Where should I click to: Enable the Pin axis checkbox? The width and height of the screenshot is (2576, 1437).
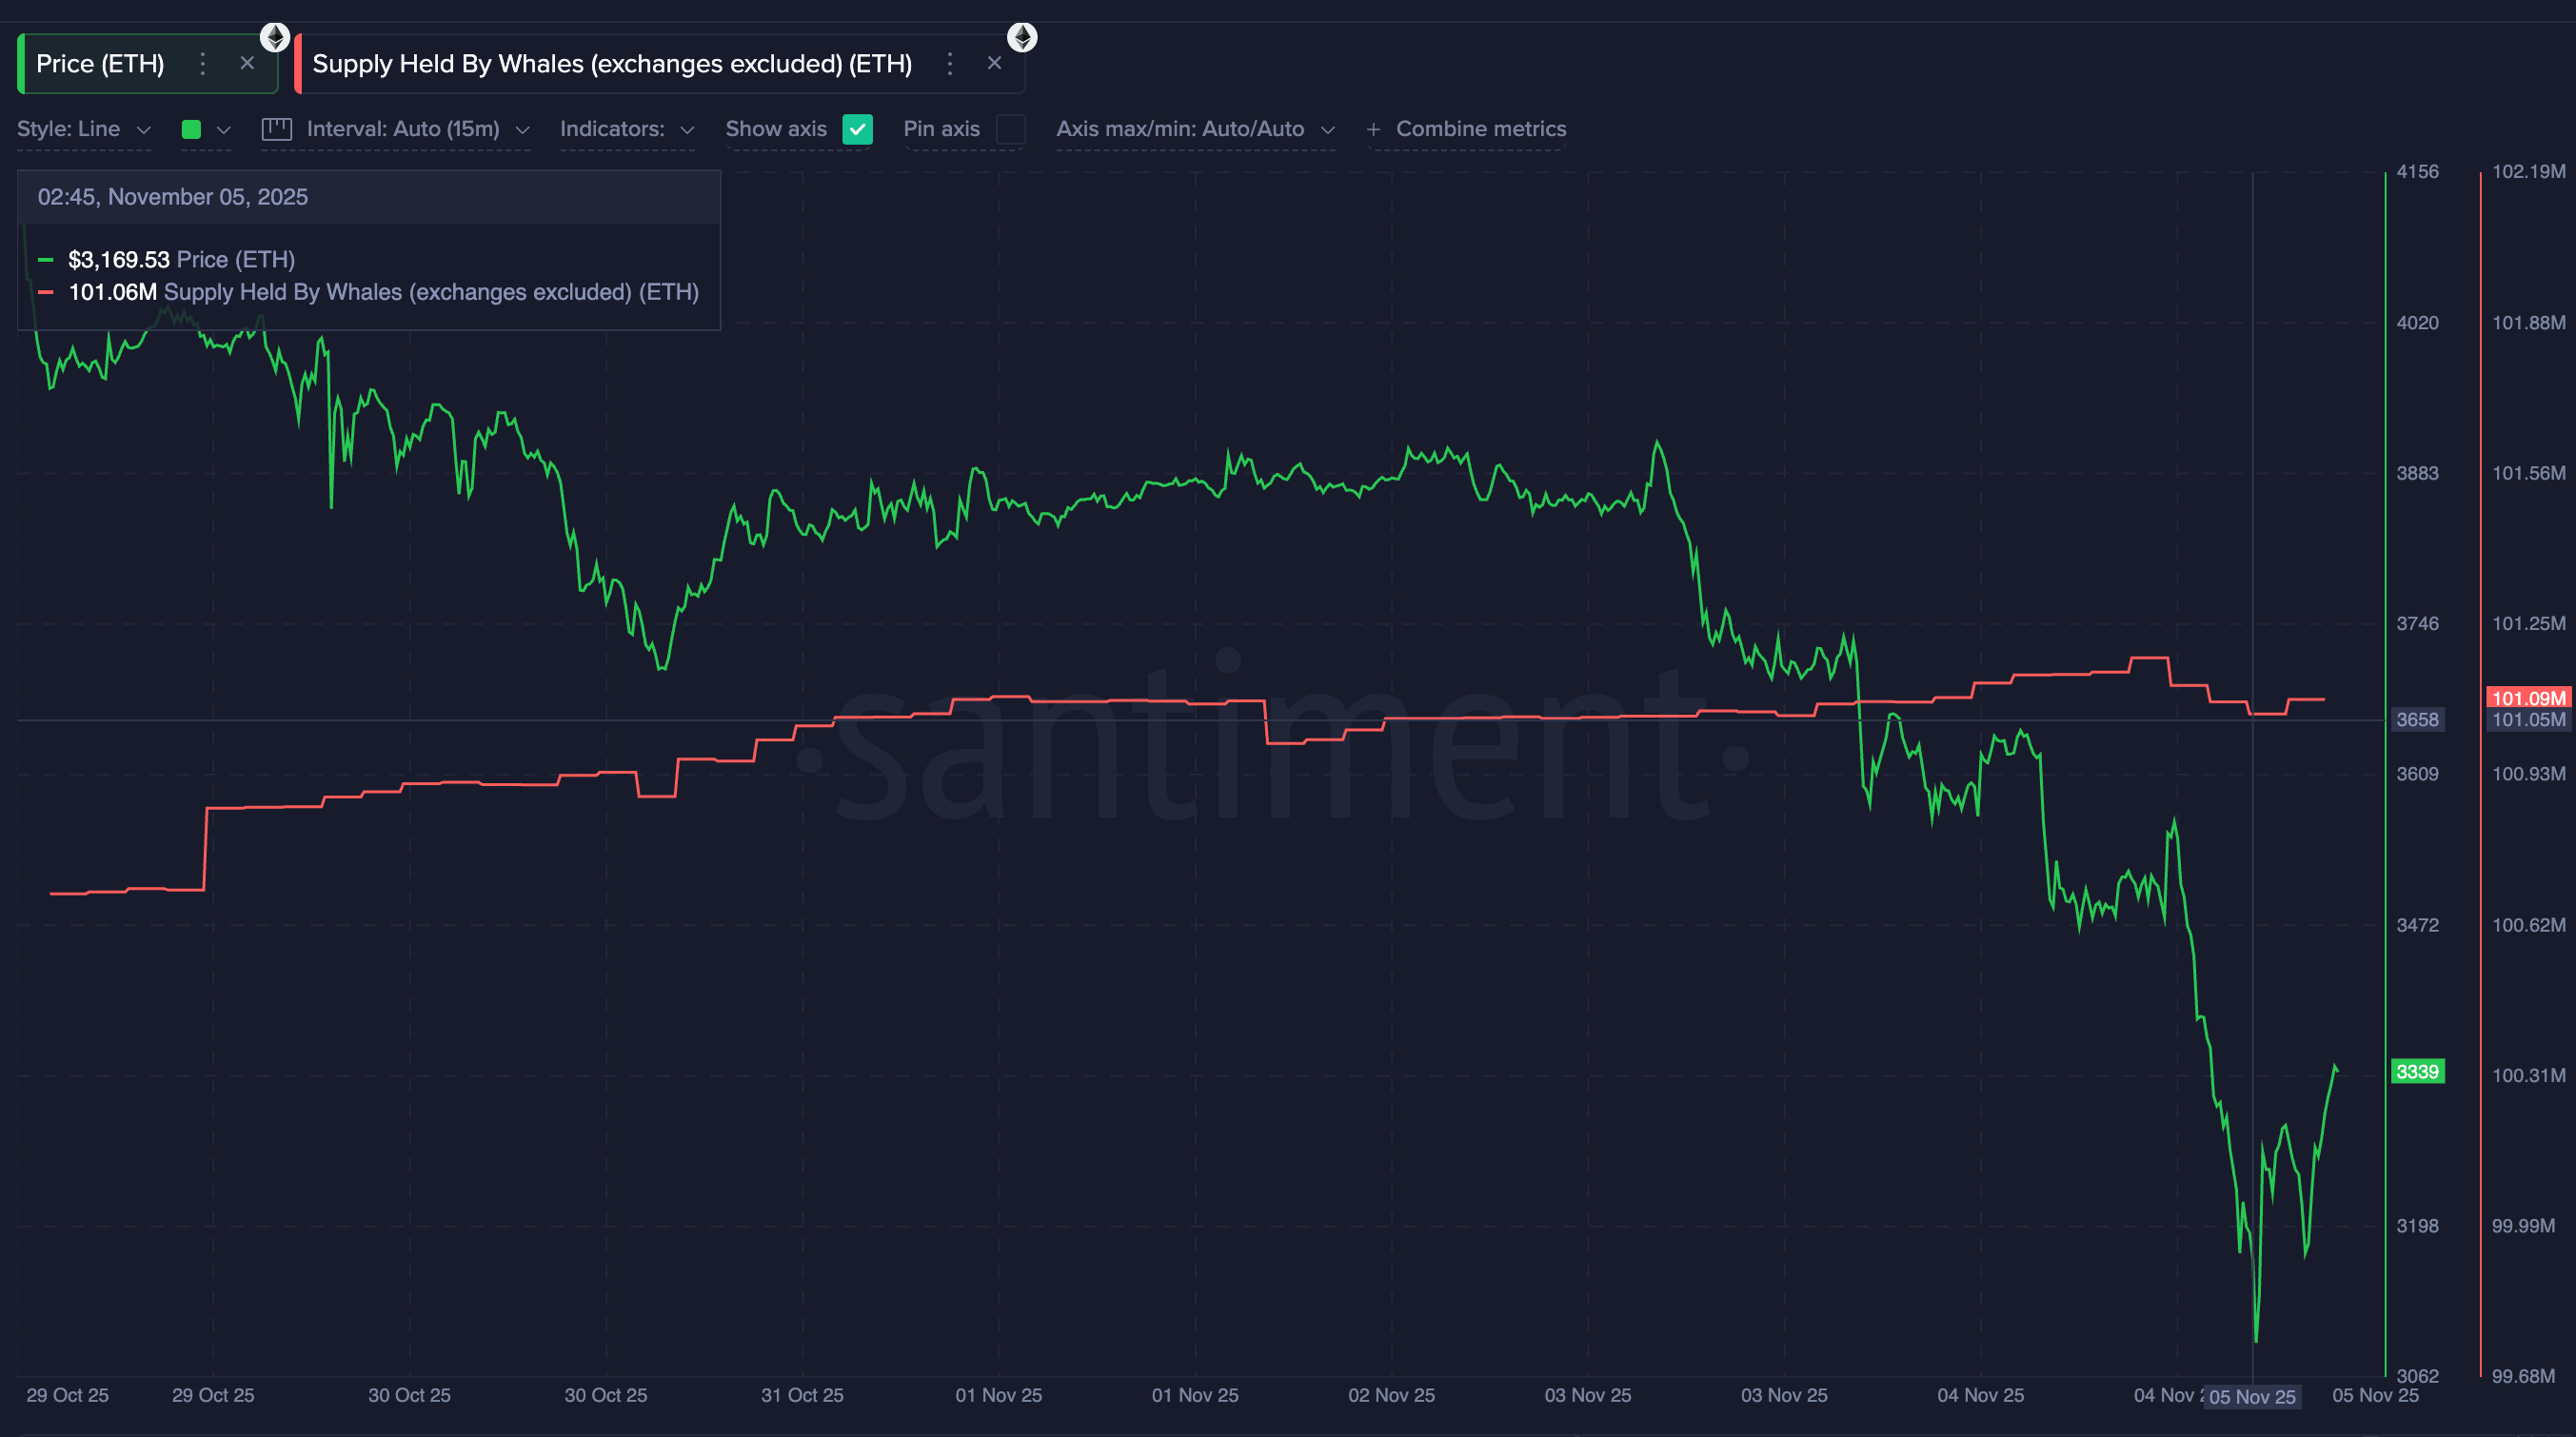1011,130
